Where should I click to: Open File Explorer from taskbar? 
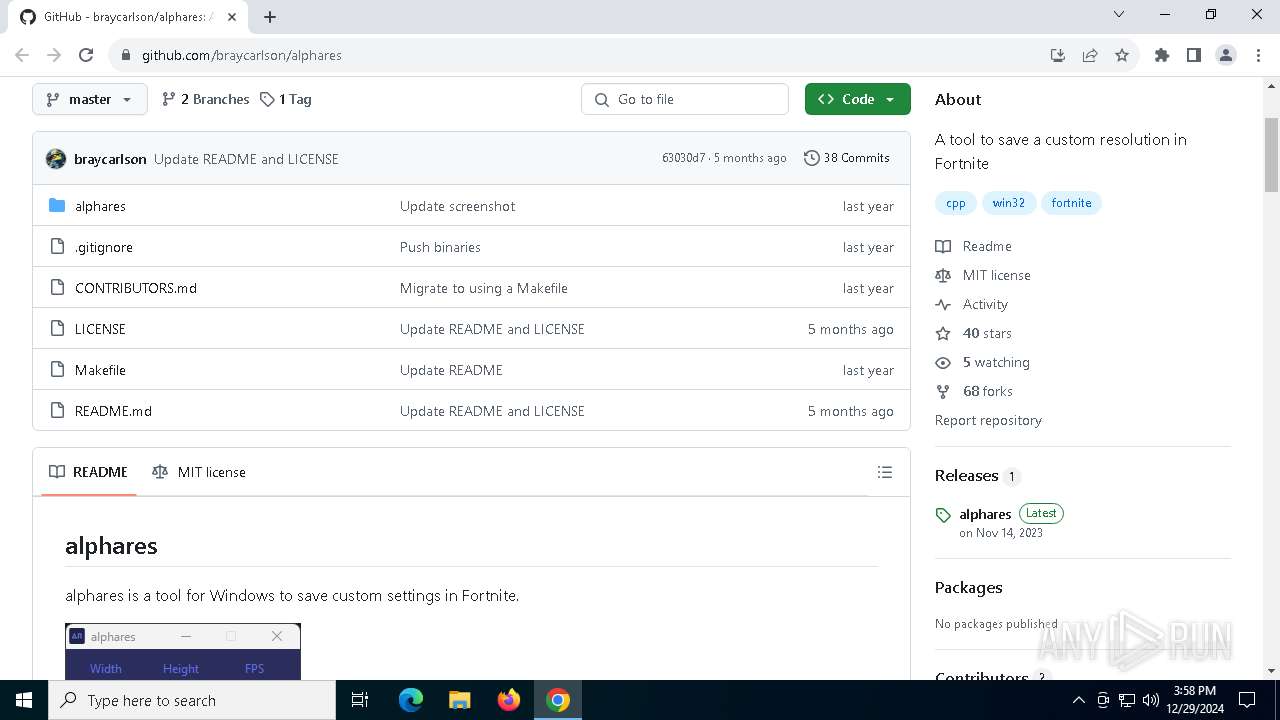click(460, 700)
